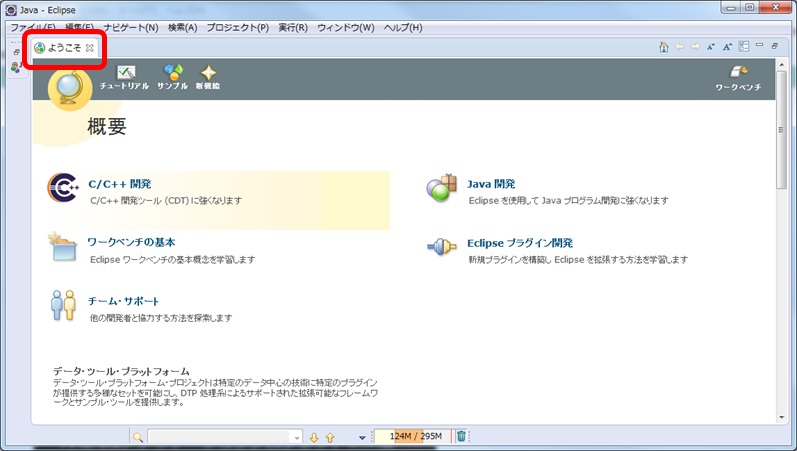The width and height of the screenshot is (797, 451).
Task: Click the Java 開発 spheres icon
Action: (x=441, y=188)
